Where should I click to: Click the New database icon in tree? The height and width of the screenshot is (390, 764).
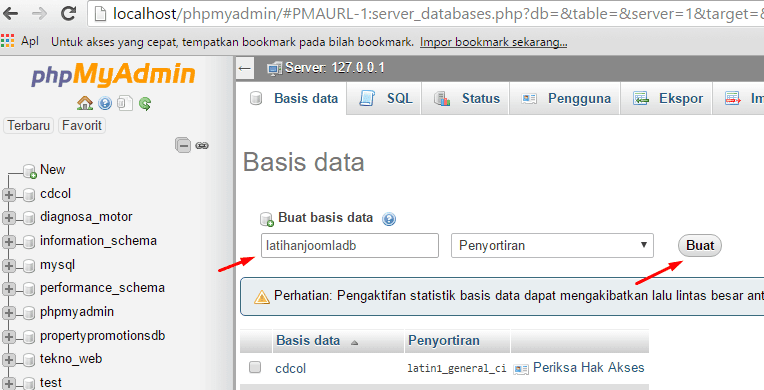click(x=30, y=171)
